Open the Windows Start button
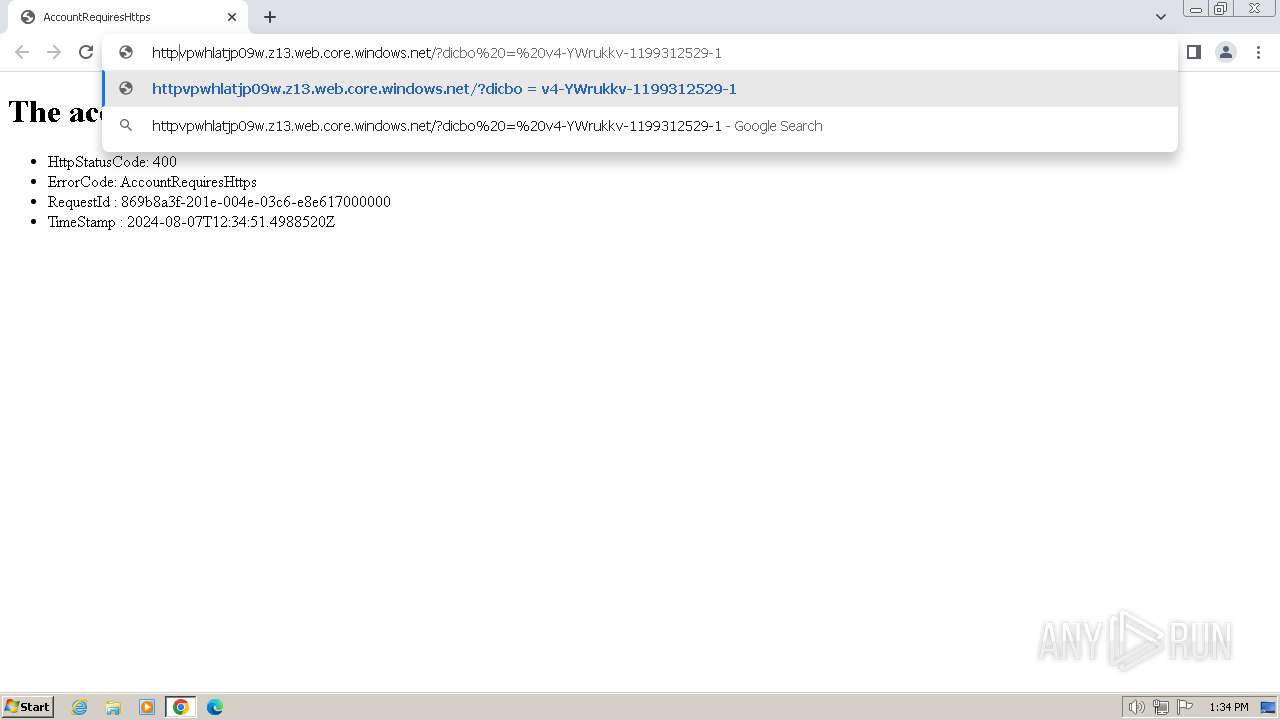The width and height of the screenshot is (1280, 720). [28, 707]
